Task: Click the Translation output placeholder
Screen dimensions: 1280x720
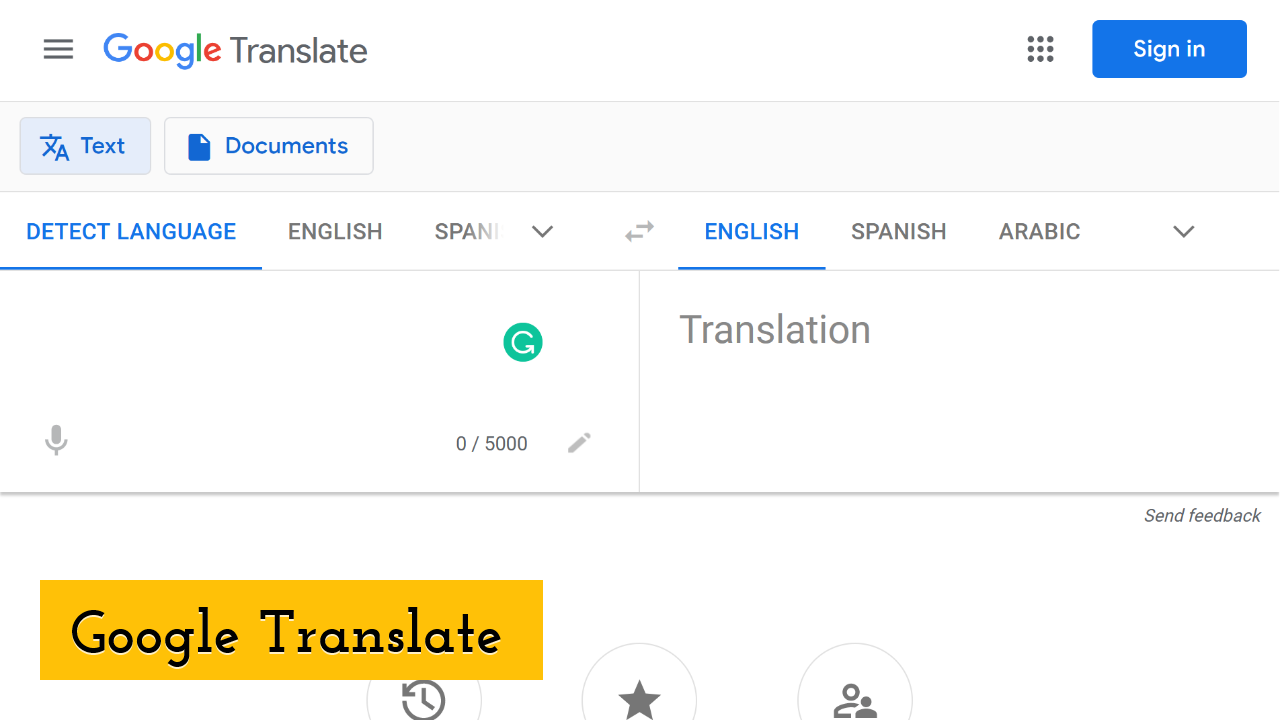Action: [x=775, y=330]
